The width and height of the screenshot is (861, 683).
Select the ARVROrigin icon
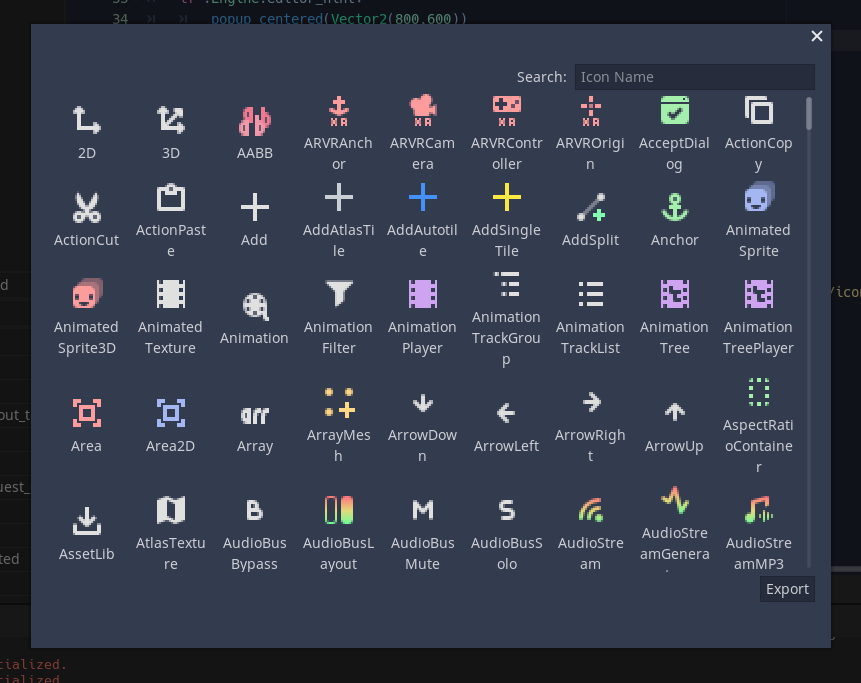coord(591,110)
